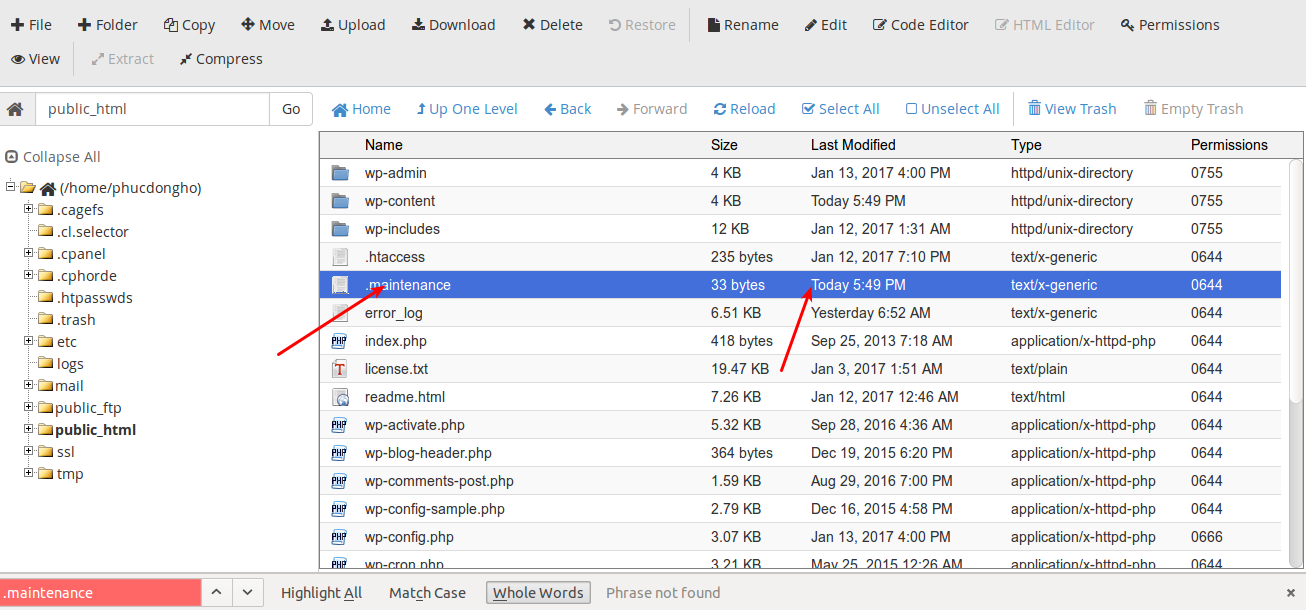Select .trash in the folder tree
This screenshot has height=610, width=1306.
[76, 320]
